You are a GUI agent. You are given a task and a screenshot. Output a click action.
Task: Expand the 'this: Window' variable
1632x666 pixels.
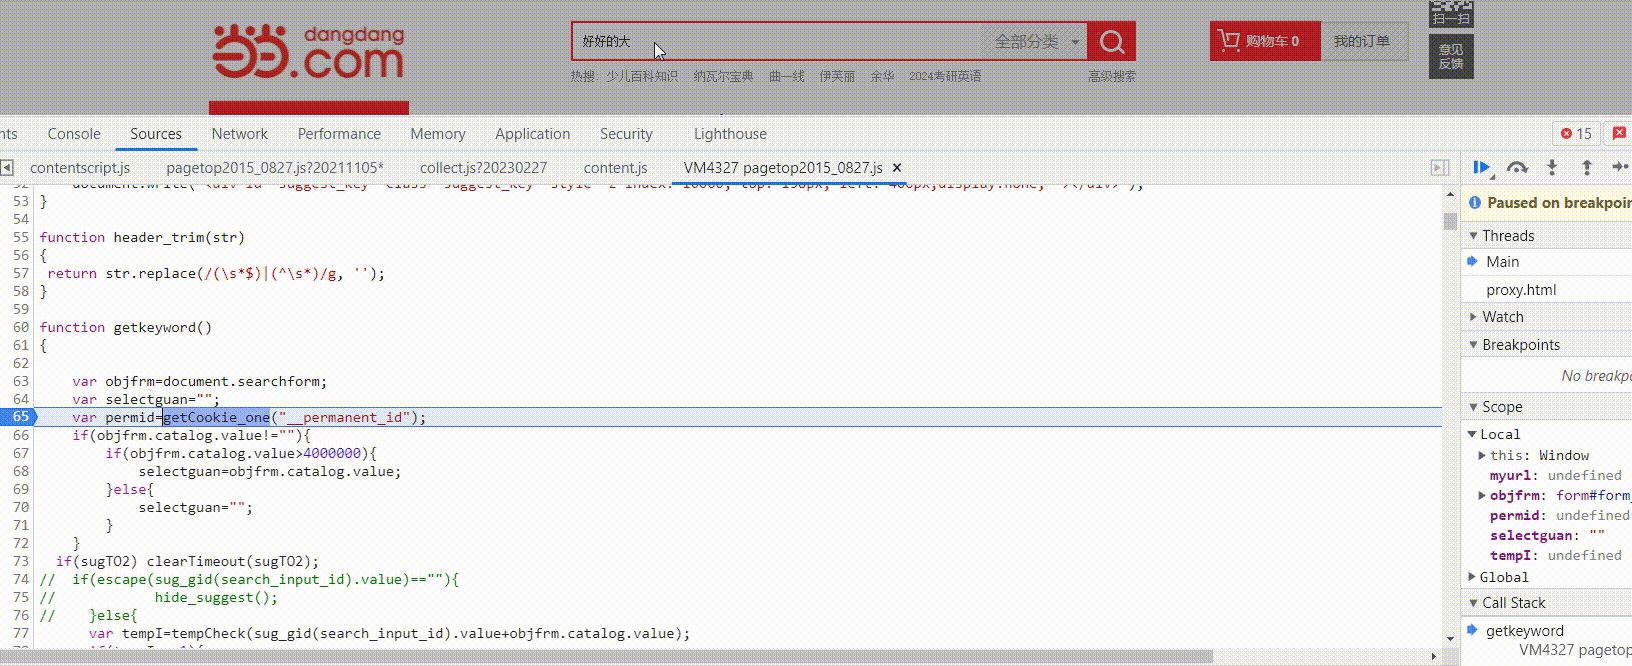pos(1482,455)
